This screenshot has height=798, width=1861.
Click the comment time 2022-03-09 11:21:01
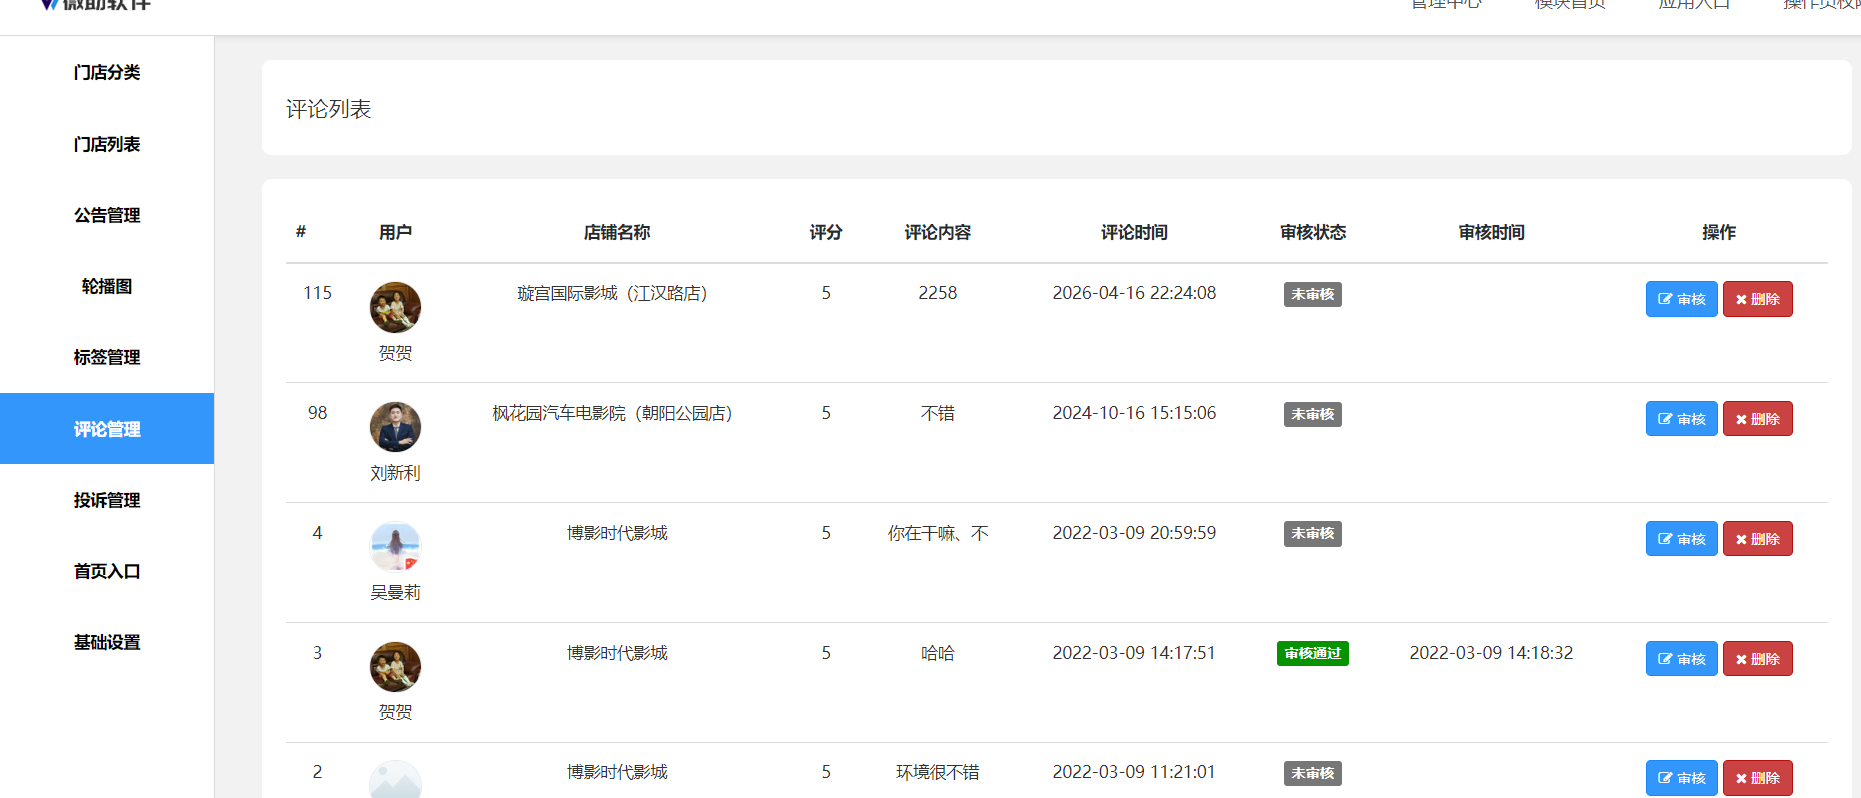pyautogui.click(x=1134, y=772)
